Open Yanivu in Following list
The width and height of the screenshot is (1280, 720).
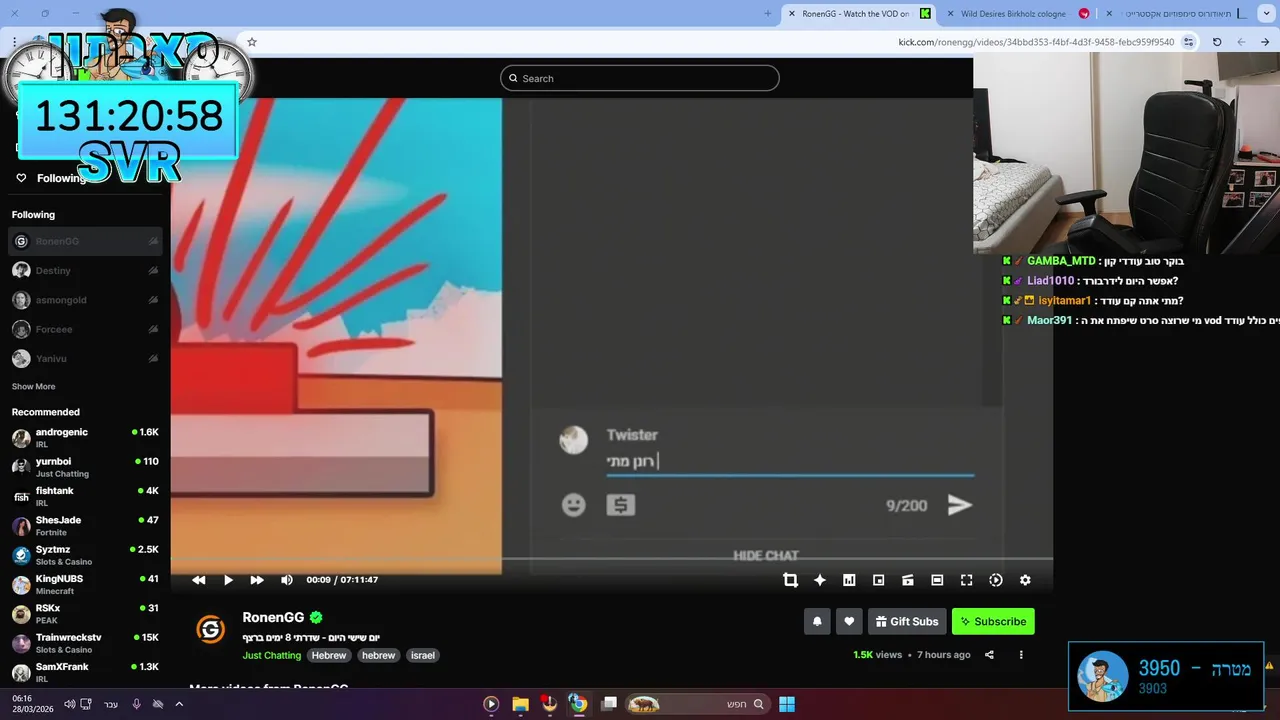[x=85, y=358]
